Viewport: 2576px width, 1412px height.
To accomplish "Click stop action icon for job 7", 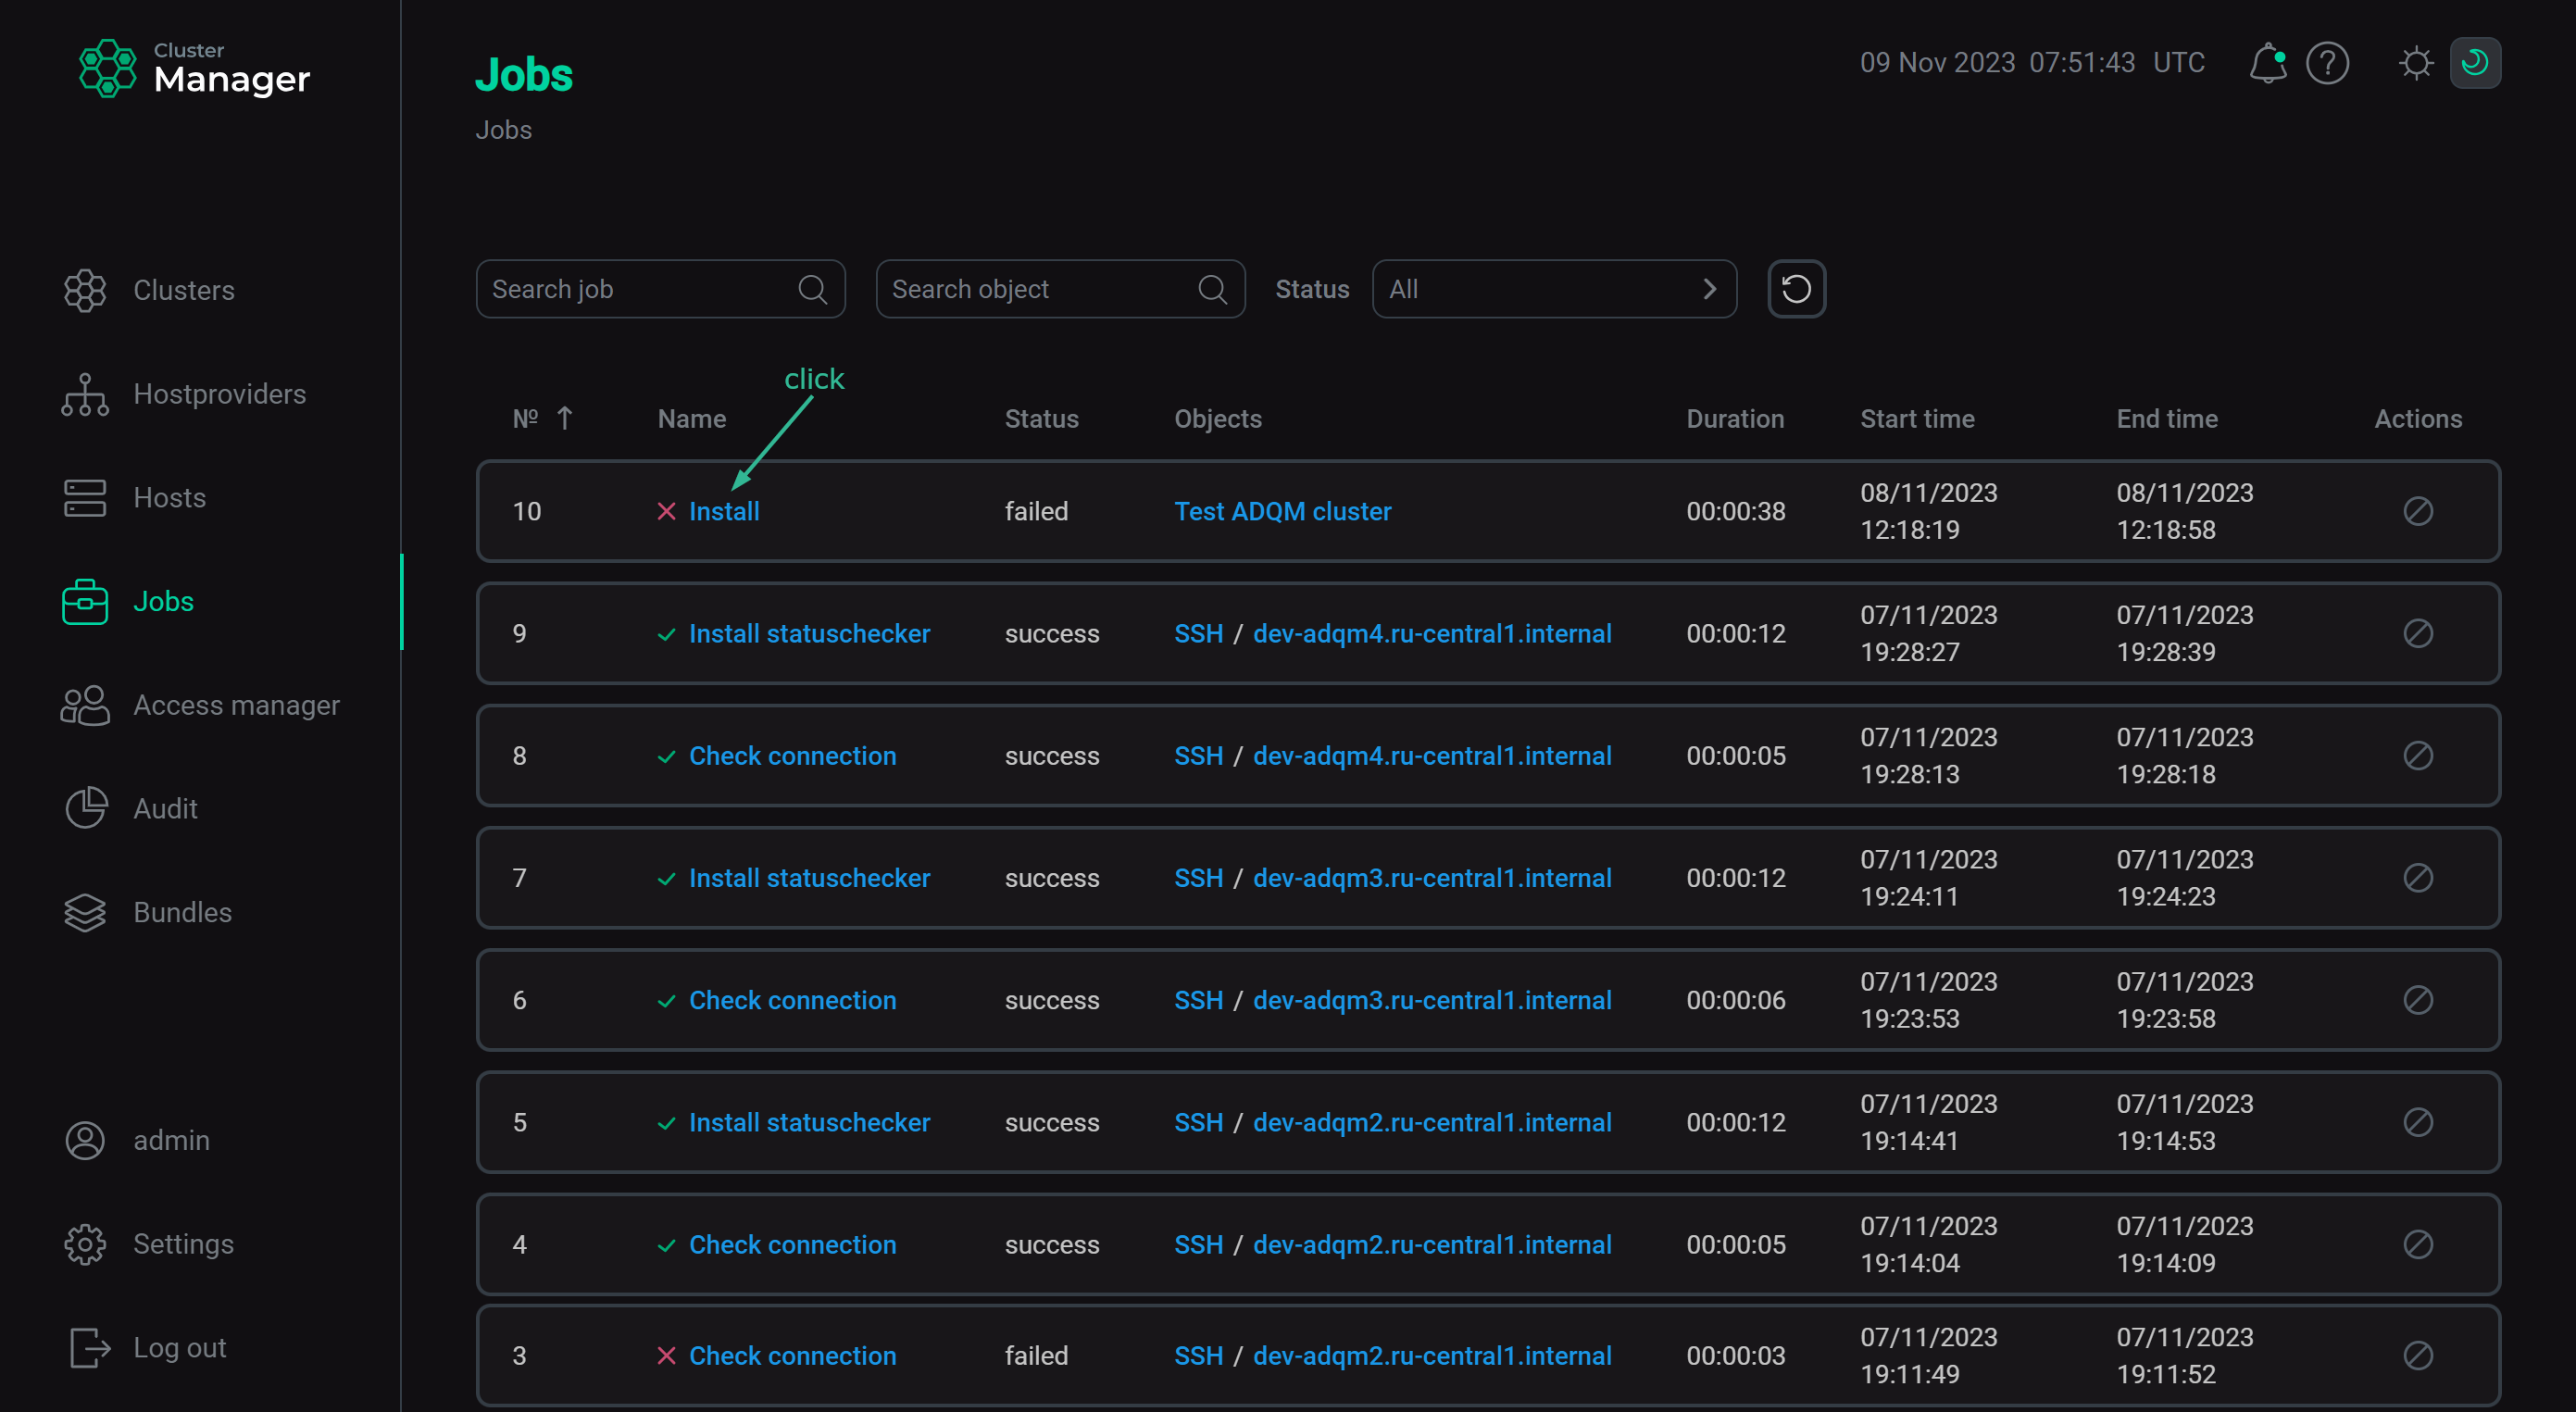I will pos(2418,877).
